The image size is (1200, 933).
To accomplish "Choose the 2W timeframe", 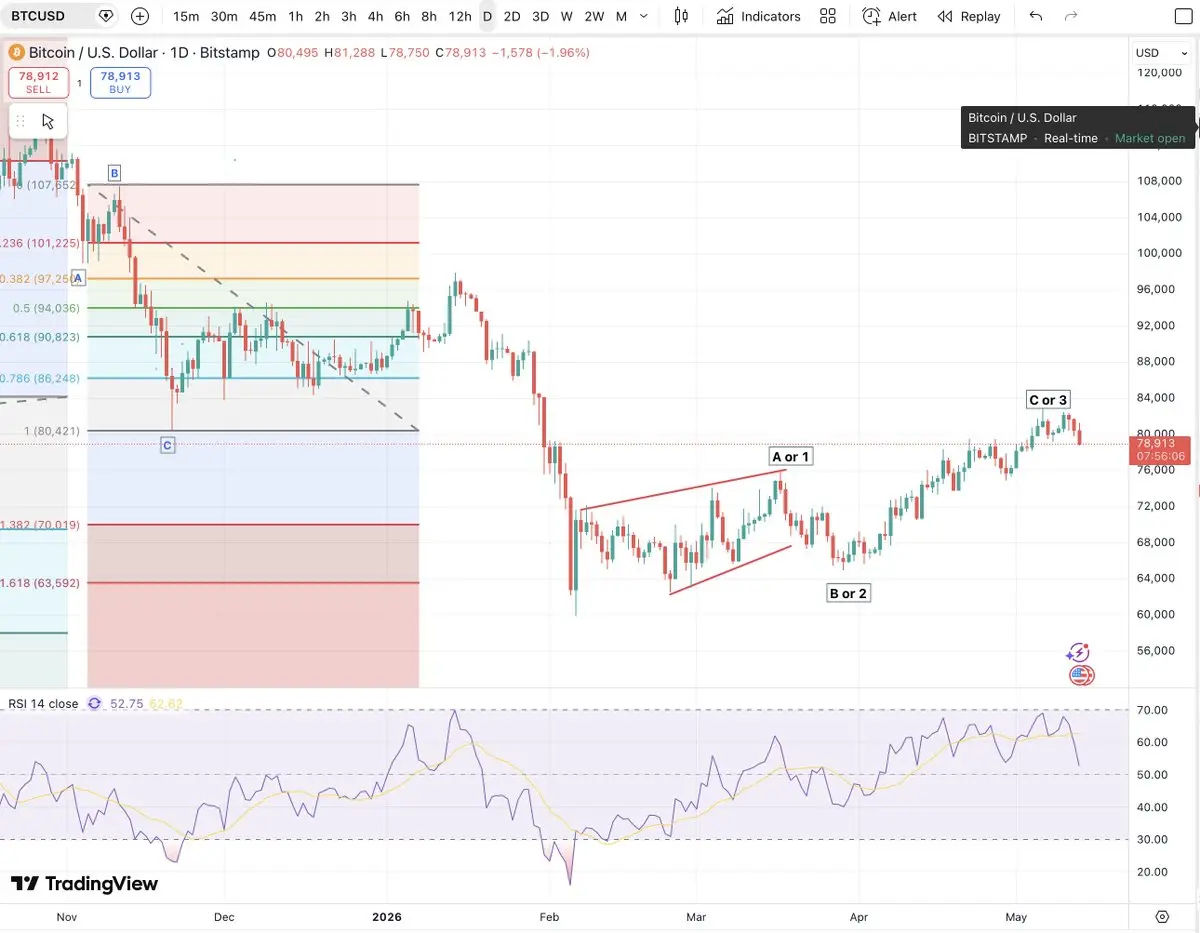I will pyautogui.click(x=594, y=16).
